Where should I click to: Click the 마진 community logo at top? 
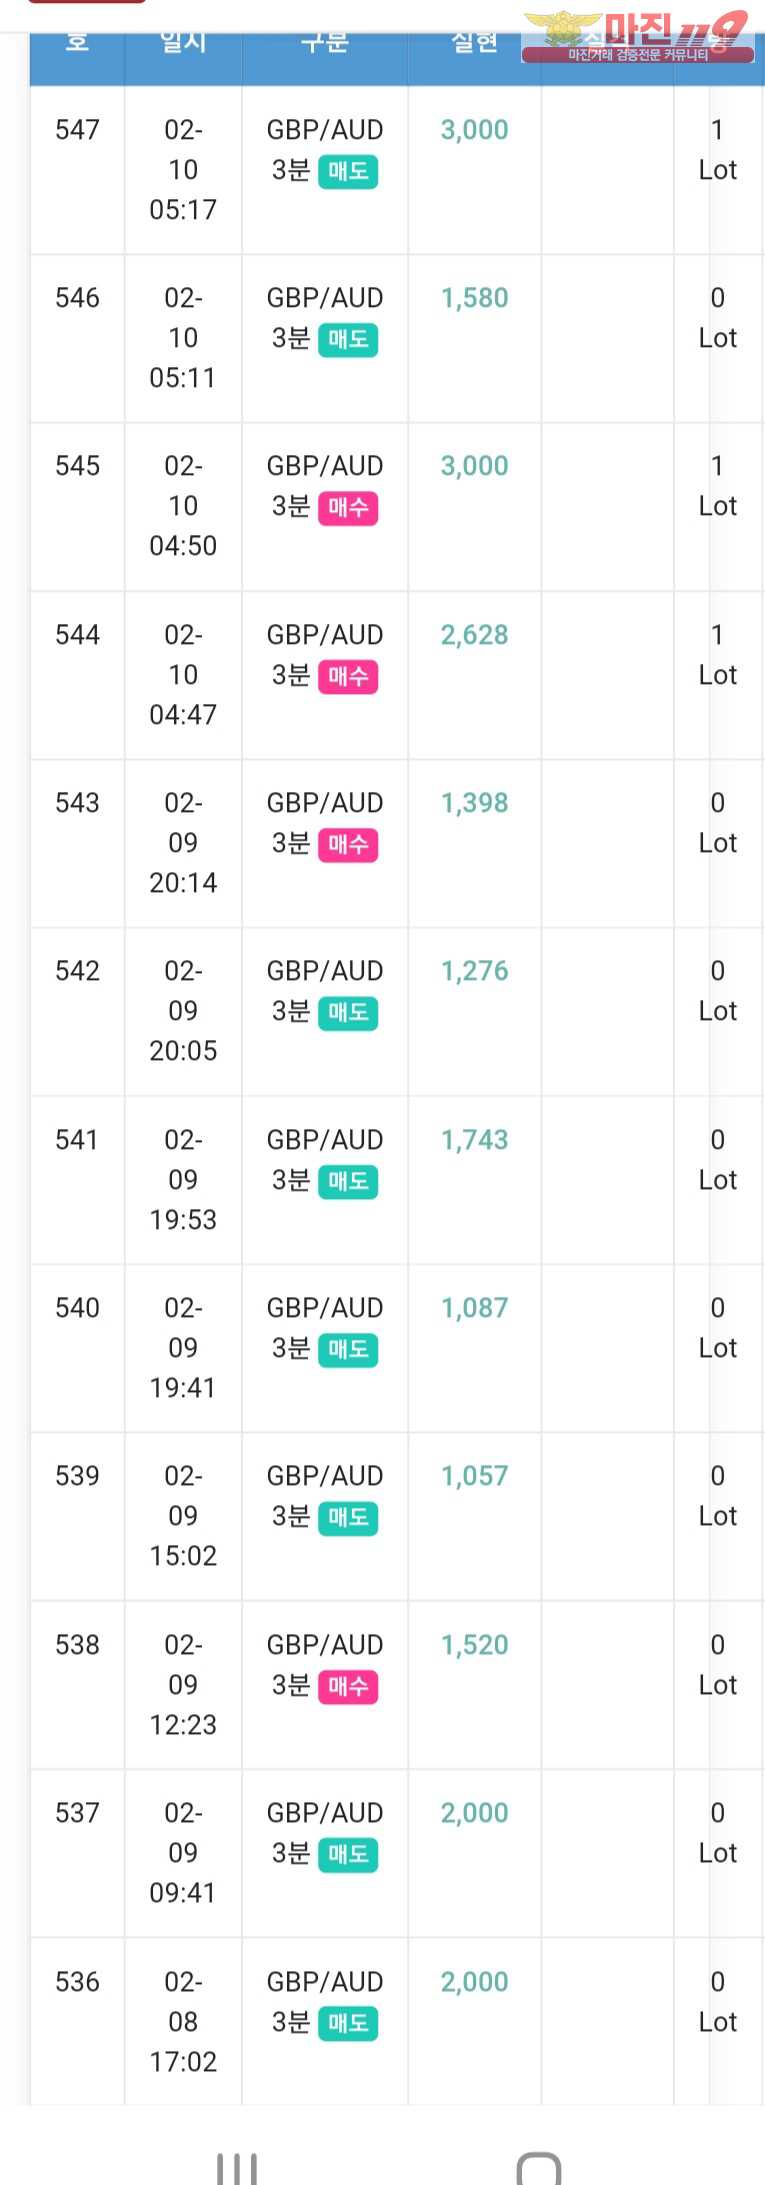[x=637, y=38]
